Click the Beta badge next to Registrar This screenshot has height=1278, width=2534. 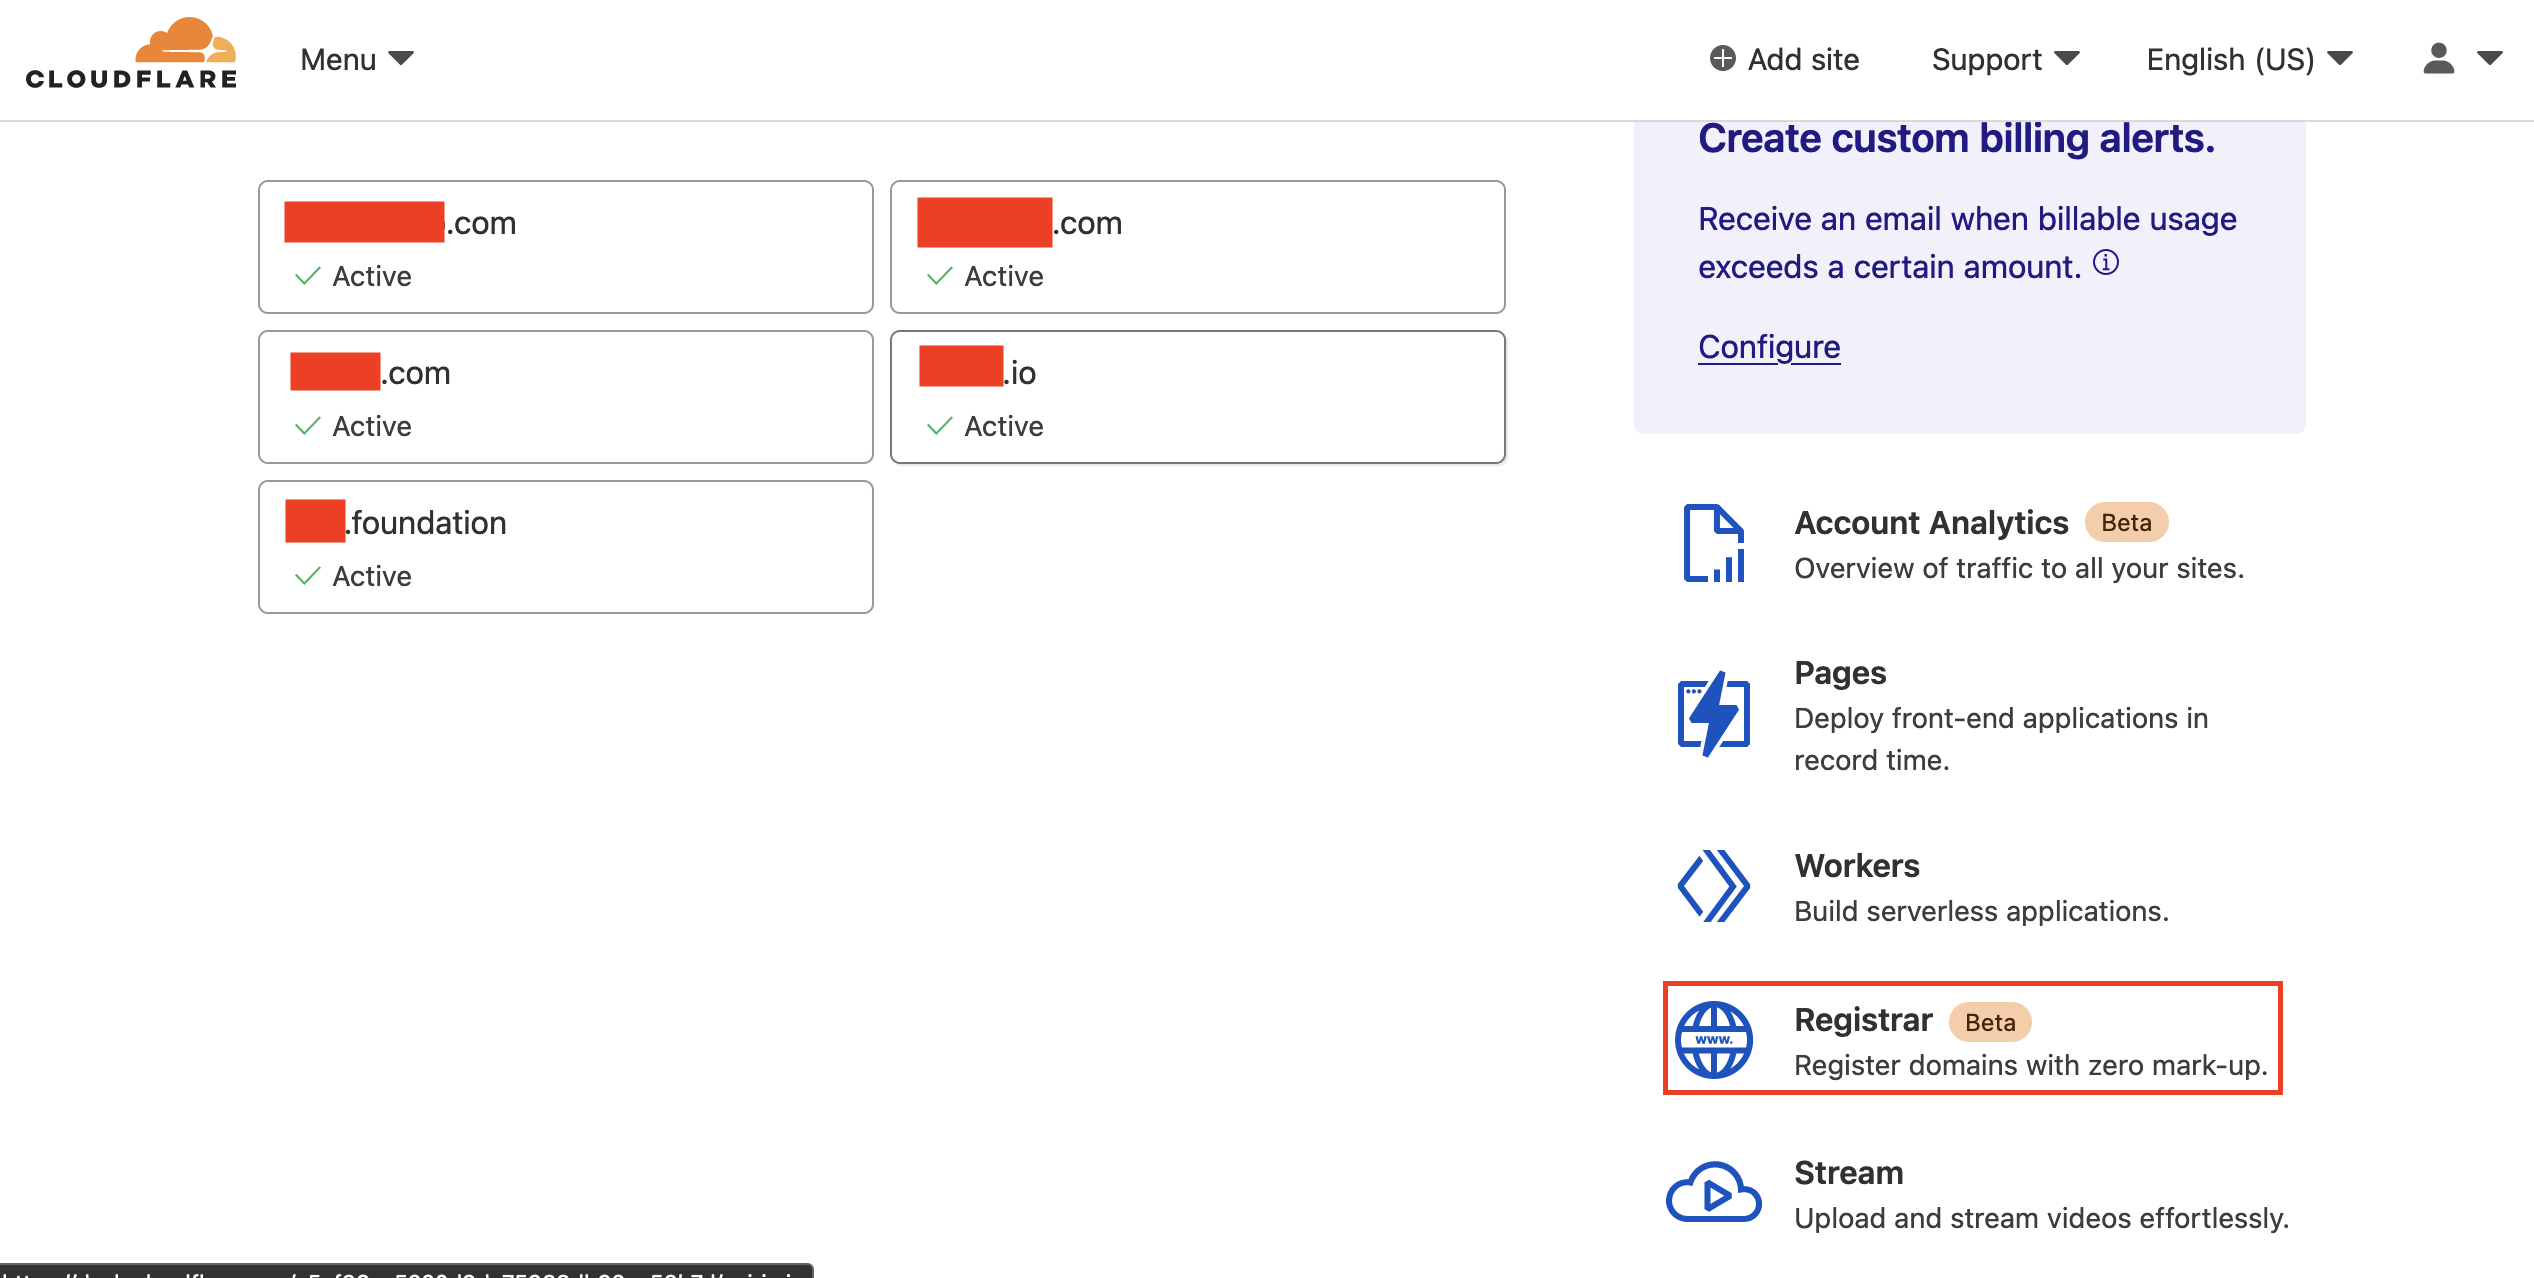point(1990,1022)
